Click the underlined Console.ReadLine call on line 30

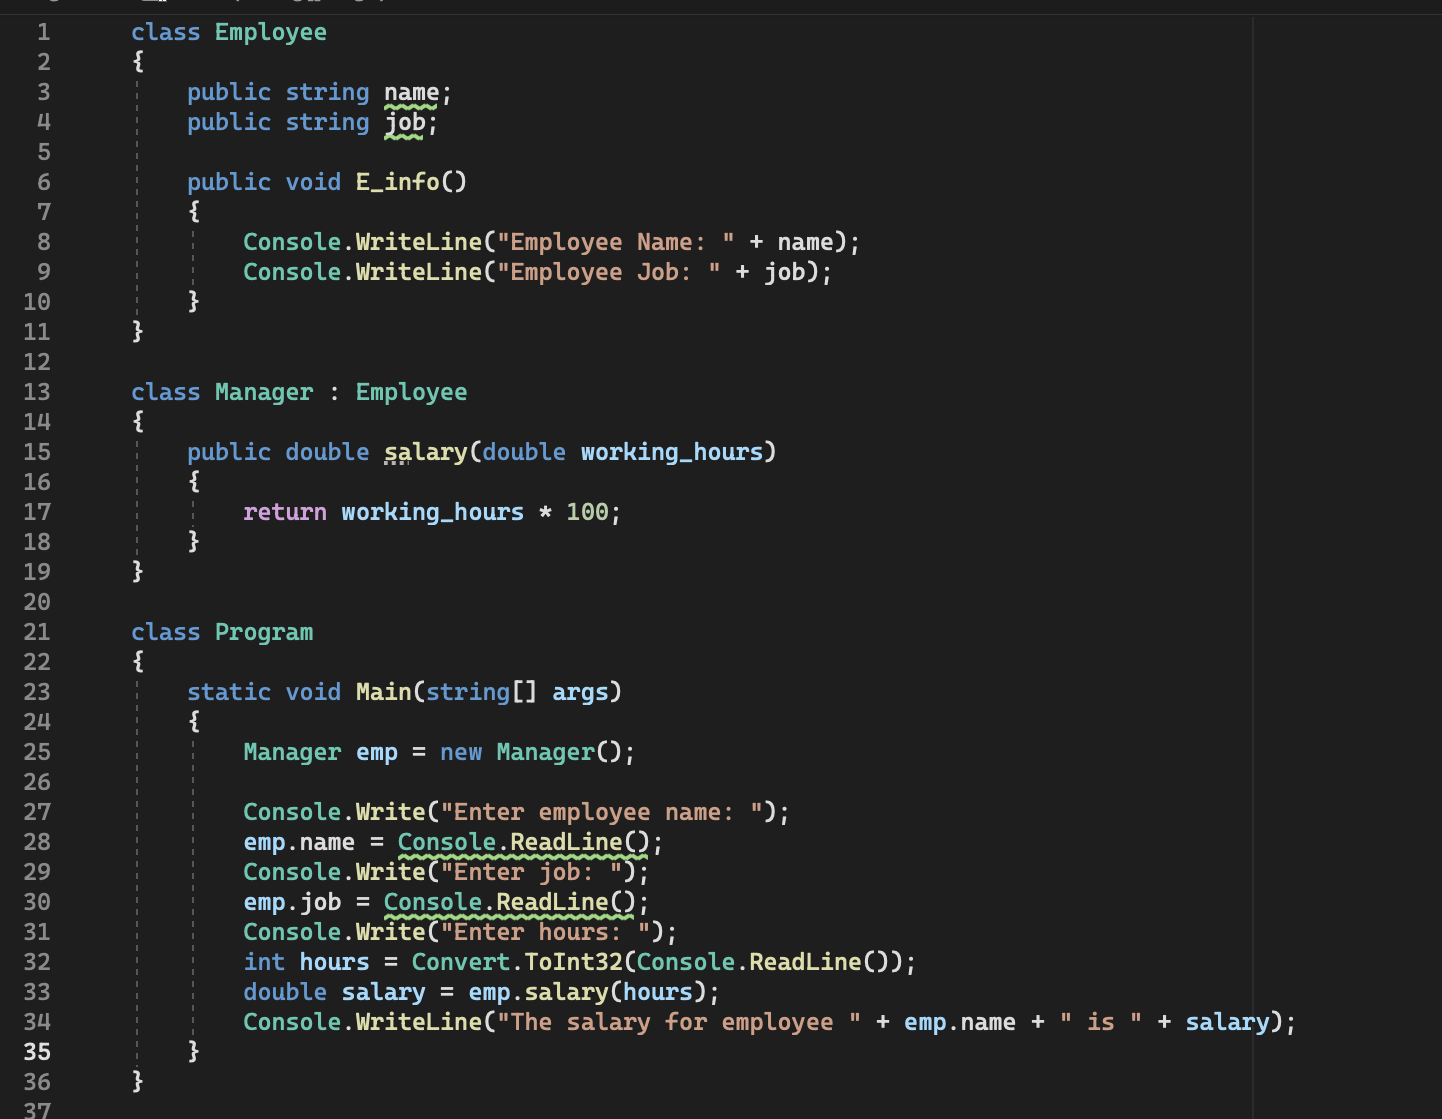510,902
